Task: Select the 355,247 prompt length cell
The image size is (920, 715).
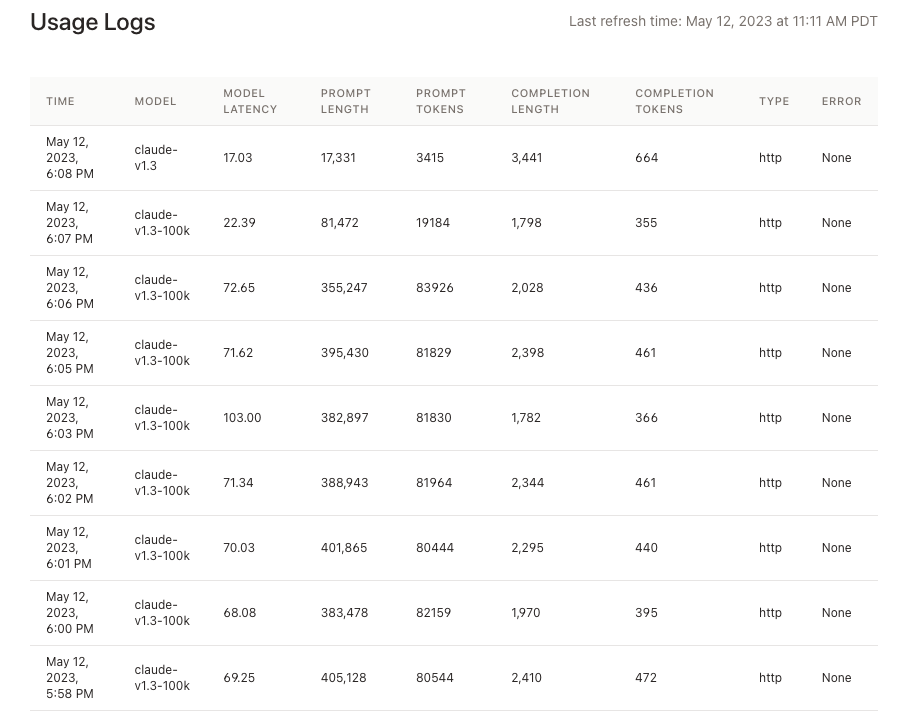Action: (344, 288)
